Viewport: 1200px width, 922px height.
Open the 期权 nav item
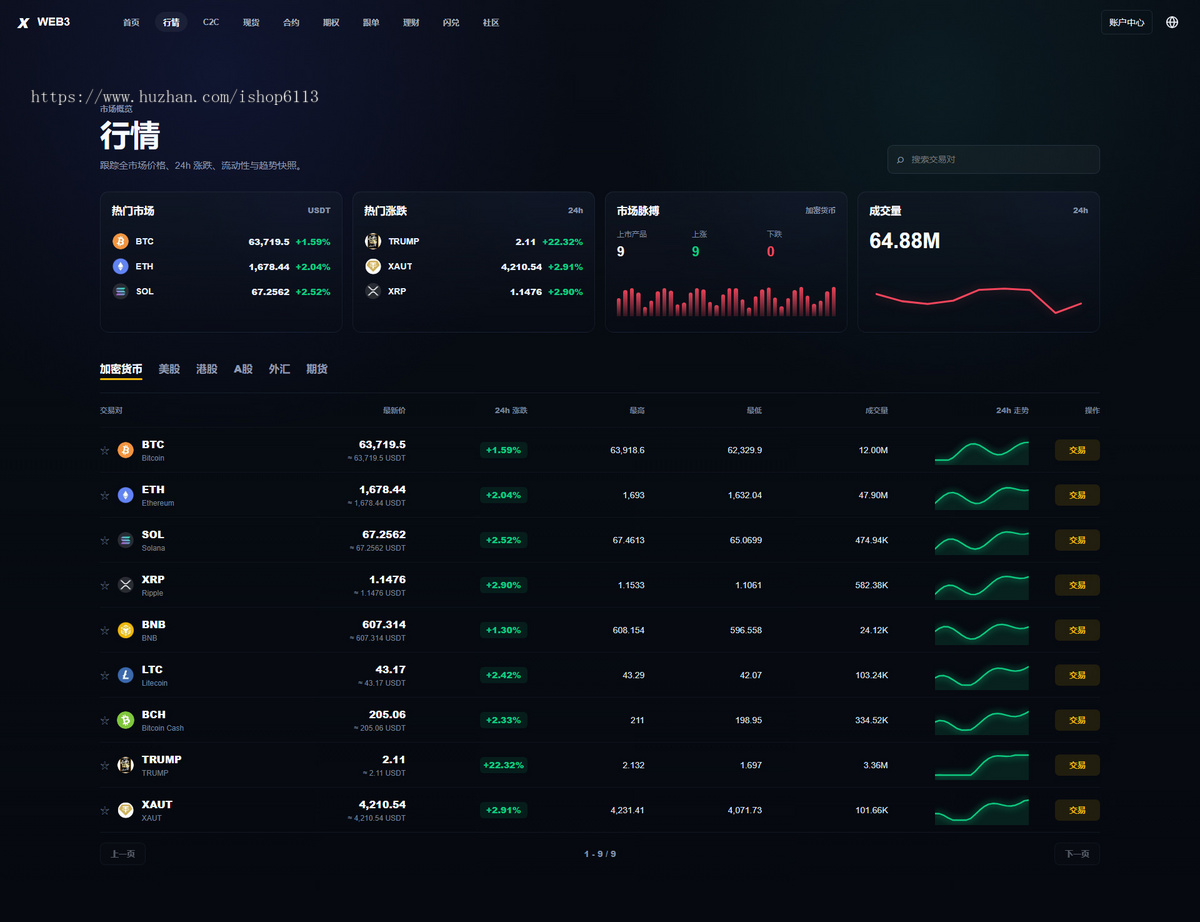tap(331, 22)
